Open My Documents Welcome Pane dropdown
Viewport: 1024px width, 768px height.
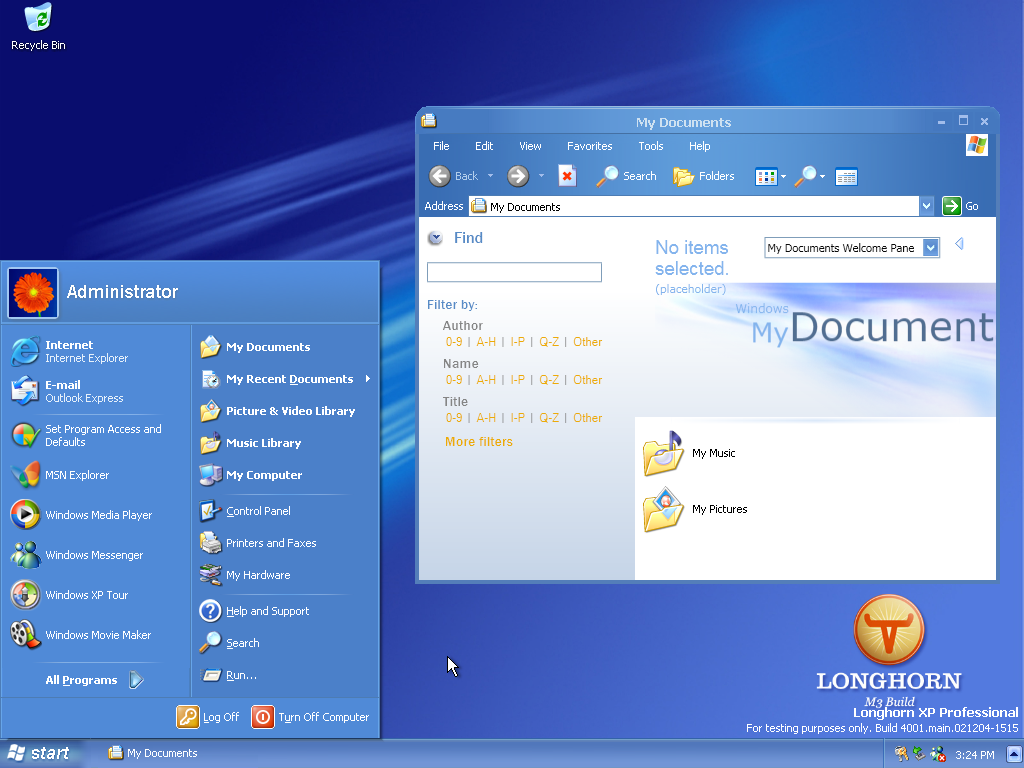click(931, 248)
